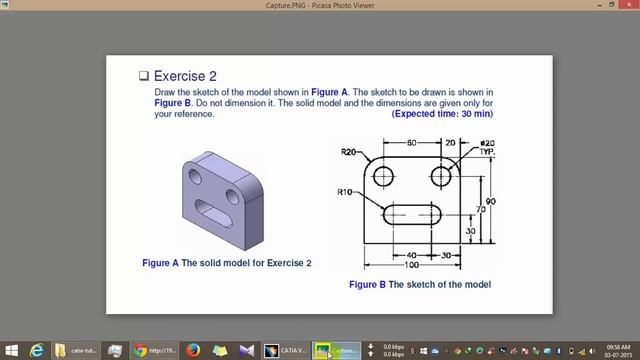The image size is (640, 360).
Task: Click the network speed meter arrows
Action: (x=371, y=350)
